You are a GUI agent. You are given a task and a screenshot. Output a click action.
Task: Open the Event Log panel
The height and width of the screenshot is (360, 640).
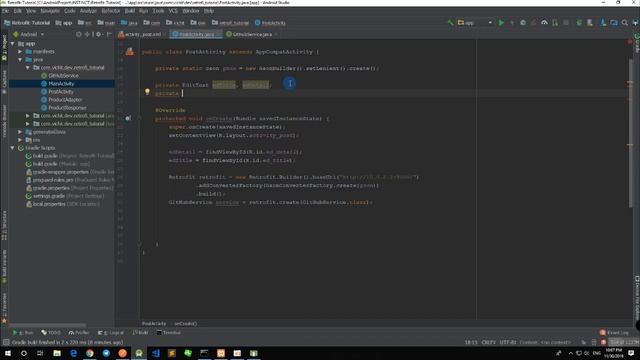coord(614,333)
